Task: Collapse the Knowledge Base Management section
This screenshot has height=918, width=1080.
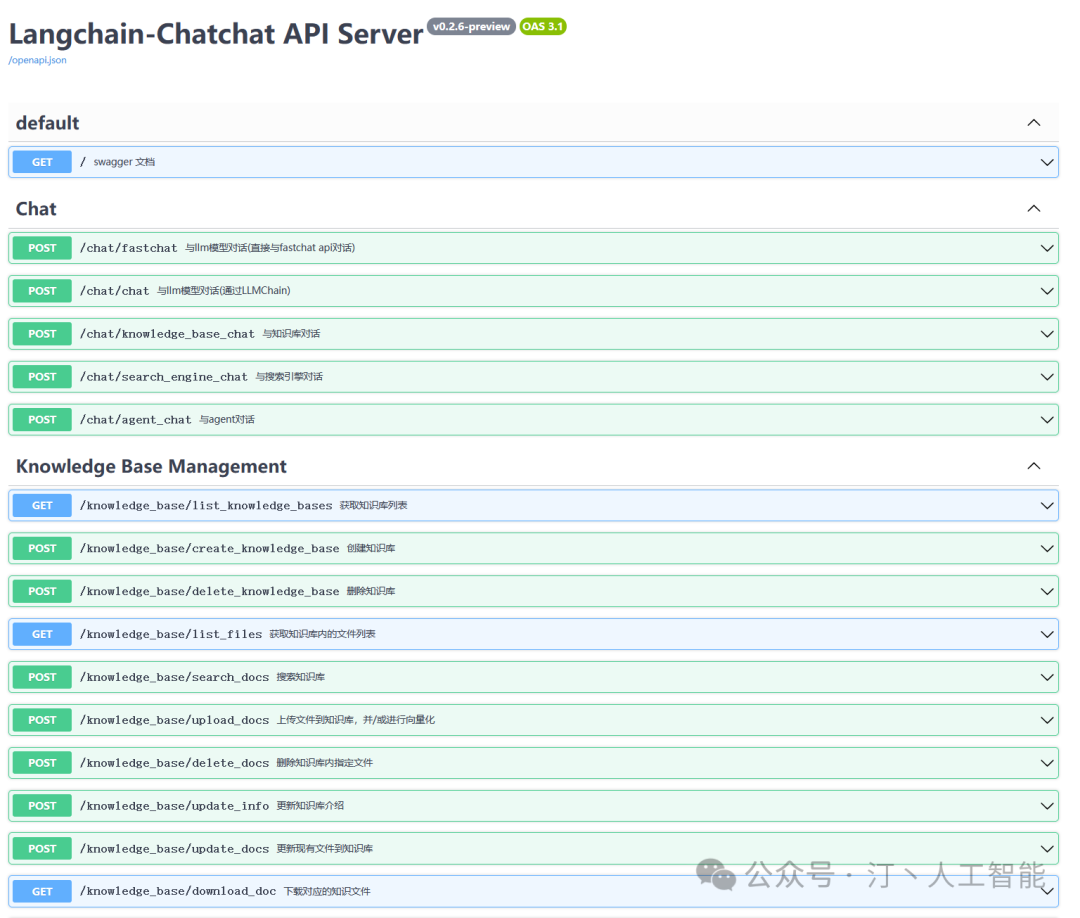Action: pos(1033,466)
